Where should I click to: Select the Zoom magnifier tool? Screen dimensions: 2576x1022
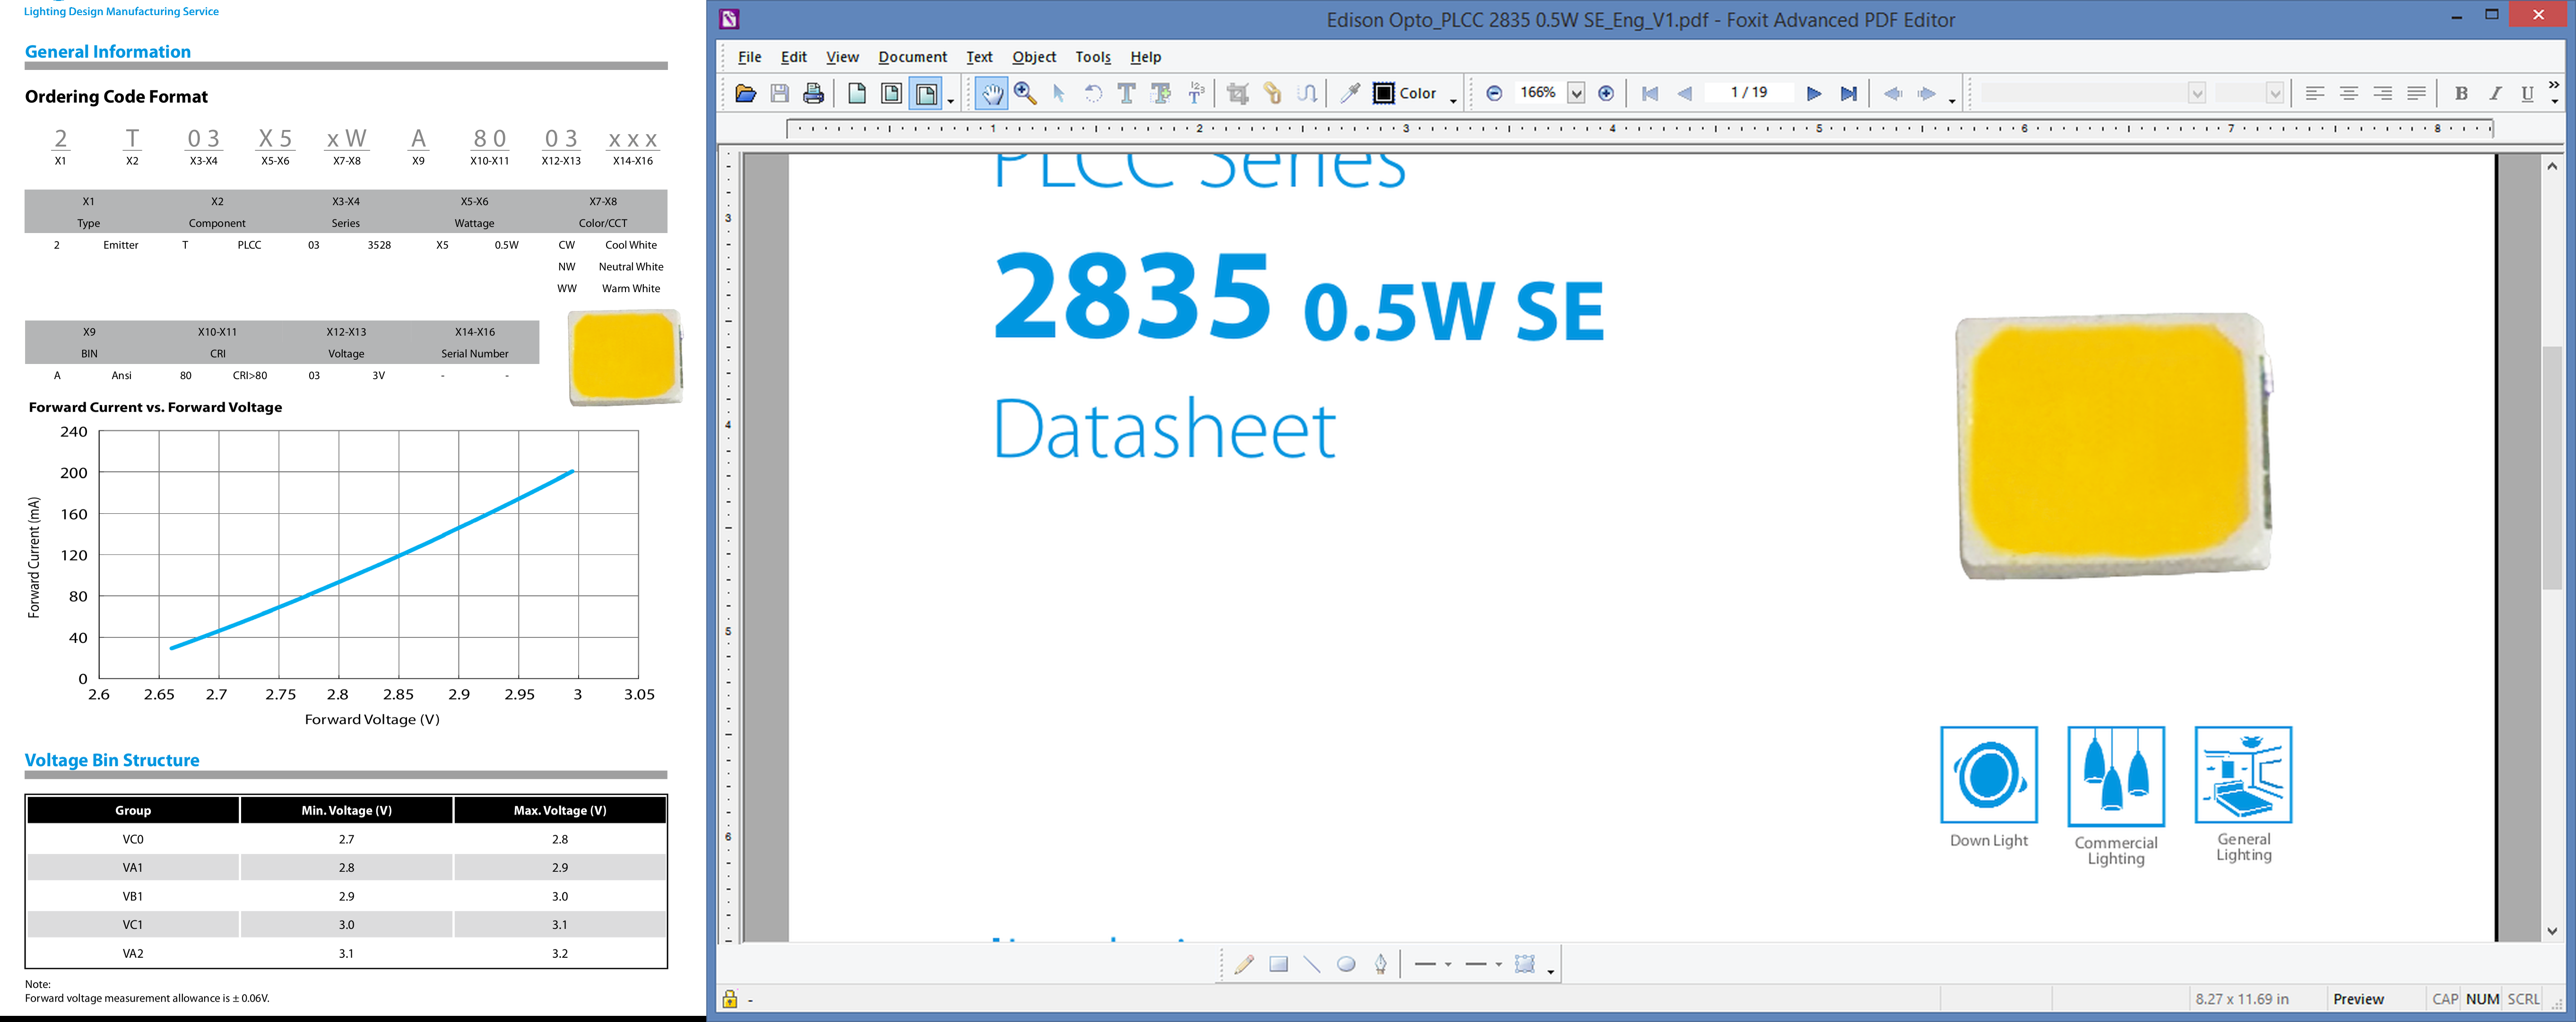pos(1025,93)
